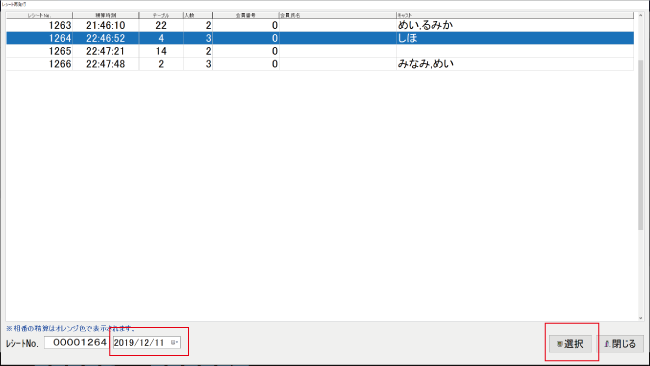The height and width of the screenshot is (366, 650).
Task: Click the 選択 button
Action: coord(570,344)
